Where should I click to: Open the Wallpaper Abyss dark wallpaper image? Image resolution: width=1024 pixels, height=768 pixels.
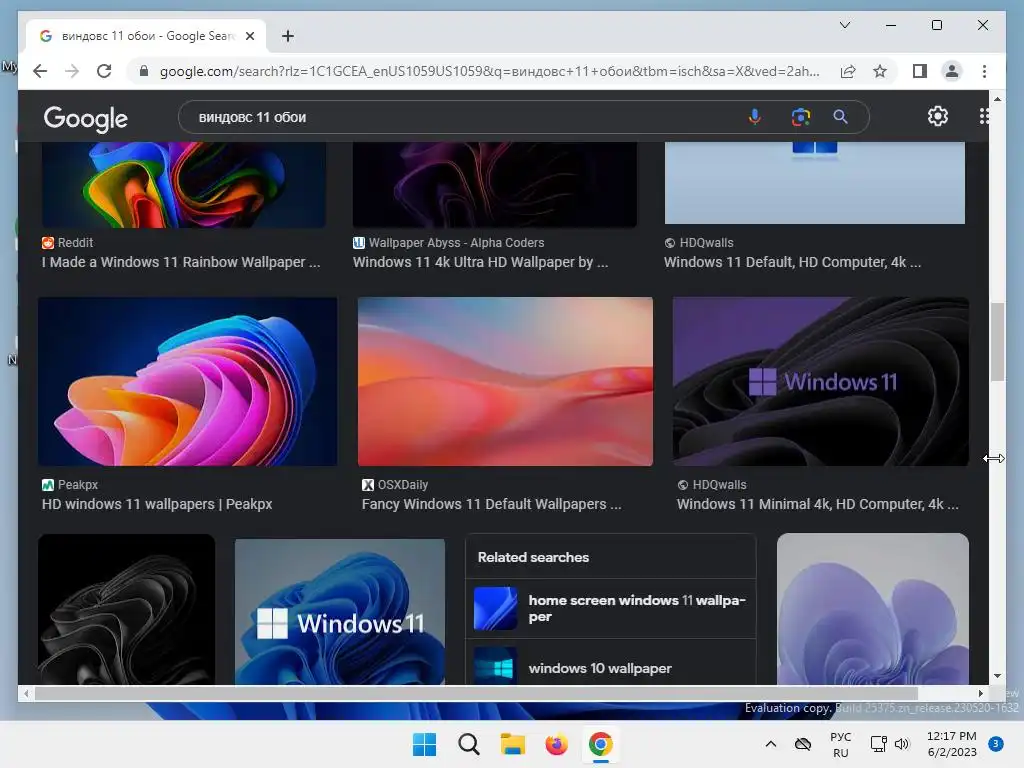point(494,185)
